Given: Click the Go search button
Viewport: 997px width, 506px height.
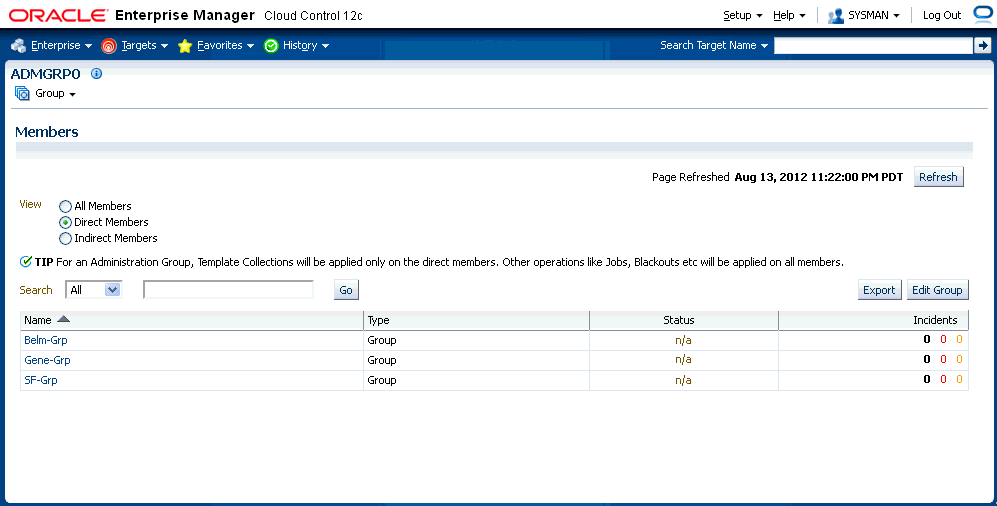Looking at the screenshot, I should click(346, 290).
